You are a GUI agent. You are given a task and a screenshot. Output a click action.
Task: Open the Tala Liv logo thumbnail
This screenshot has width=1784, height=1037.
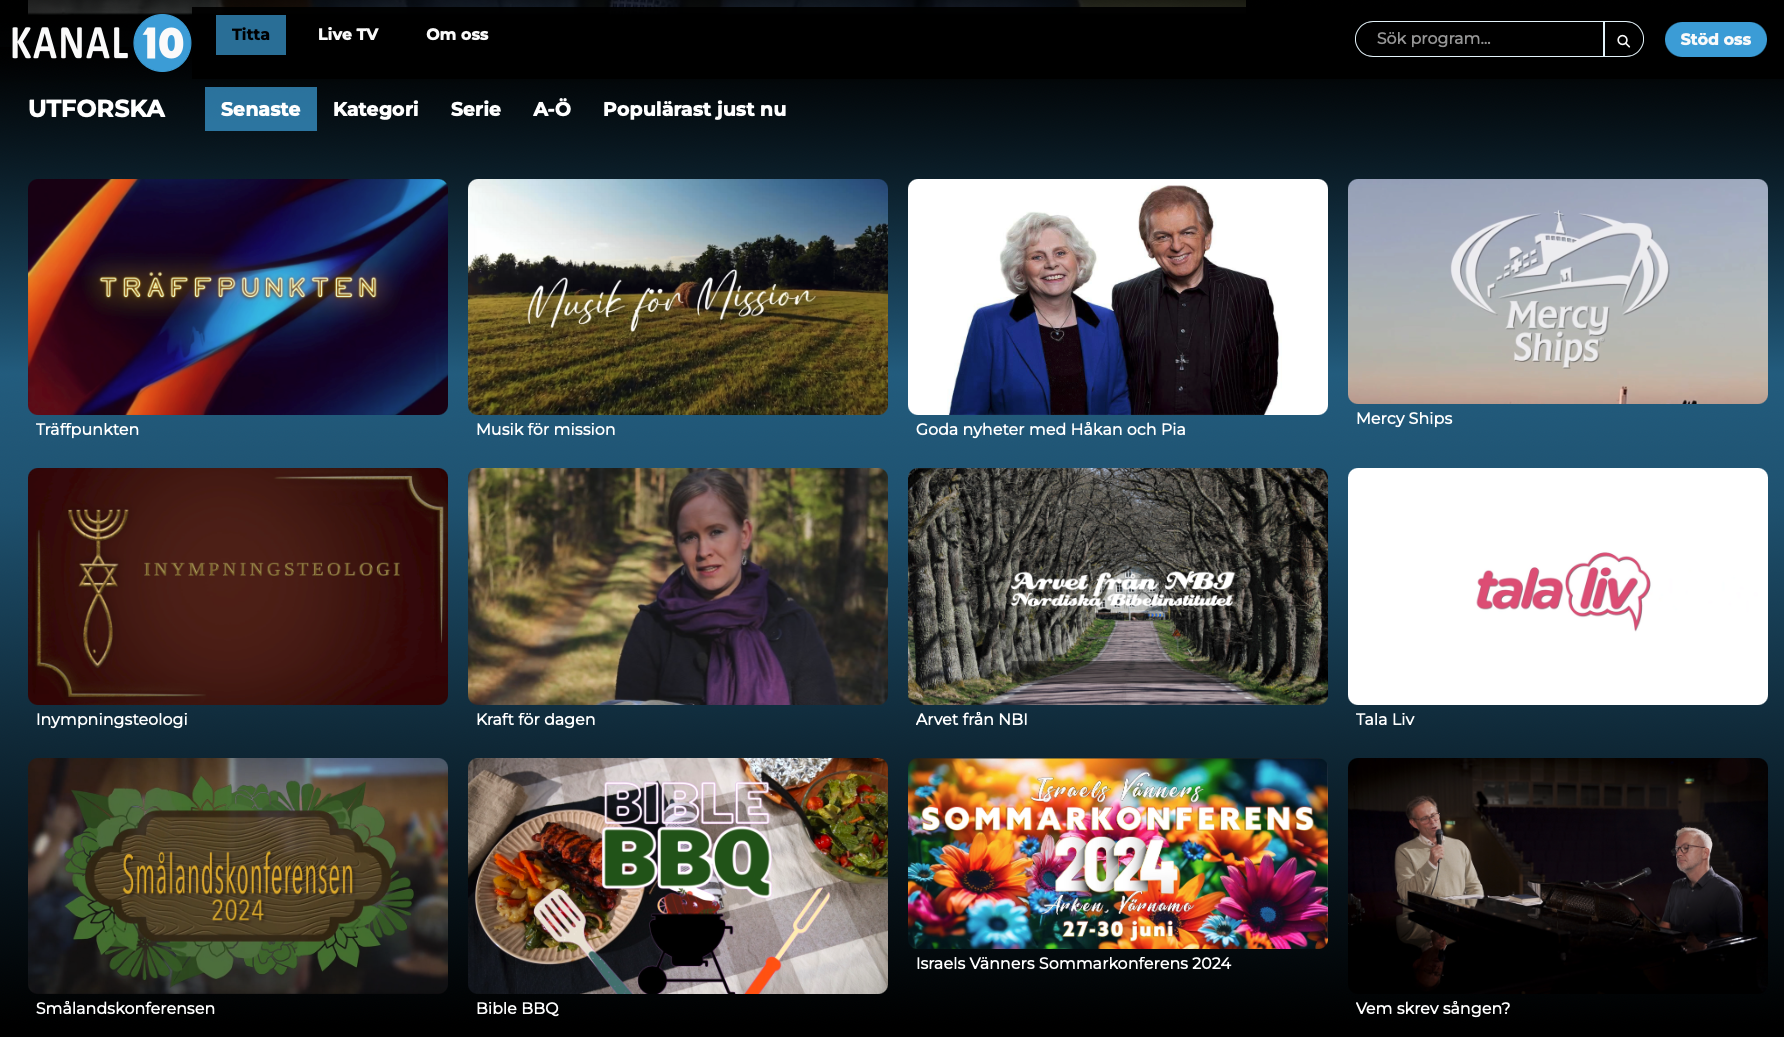point(1557,586)
